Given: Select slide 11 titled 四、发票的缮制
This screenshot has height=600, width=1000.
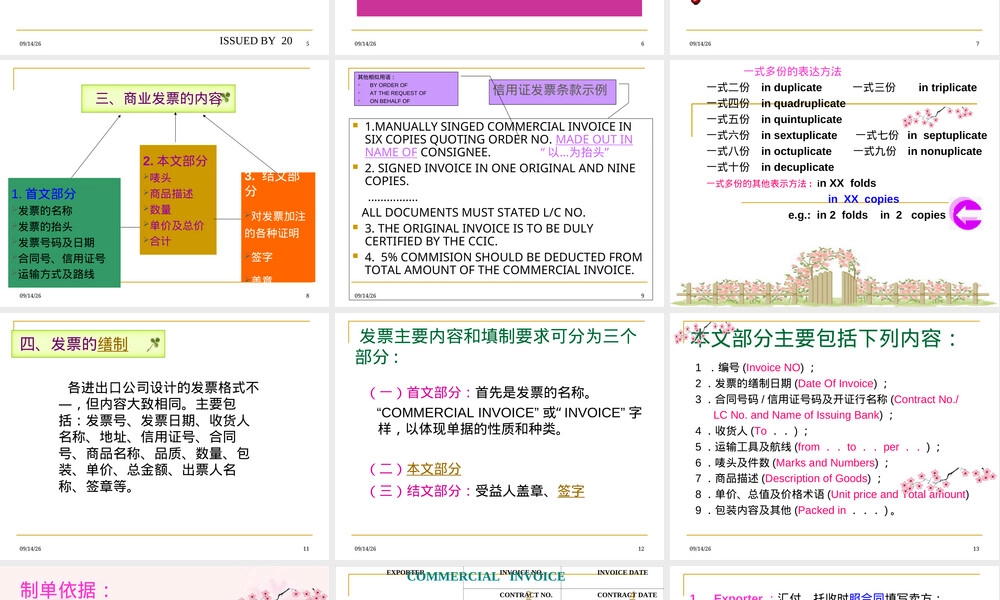Looking at the screenshot, I should pyautogui.click(x=165, y=436).
